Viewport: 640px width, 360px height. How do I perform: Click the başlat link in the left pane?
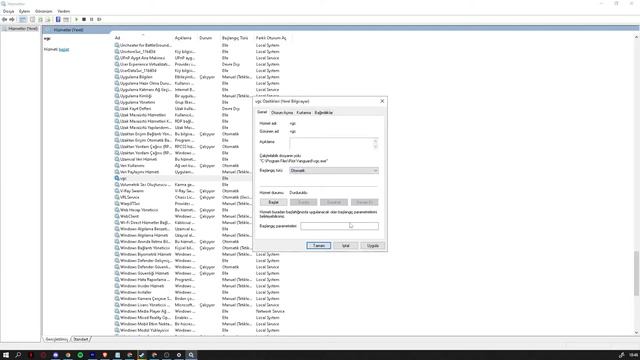click(64, 49)
